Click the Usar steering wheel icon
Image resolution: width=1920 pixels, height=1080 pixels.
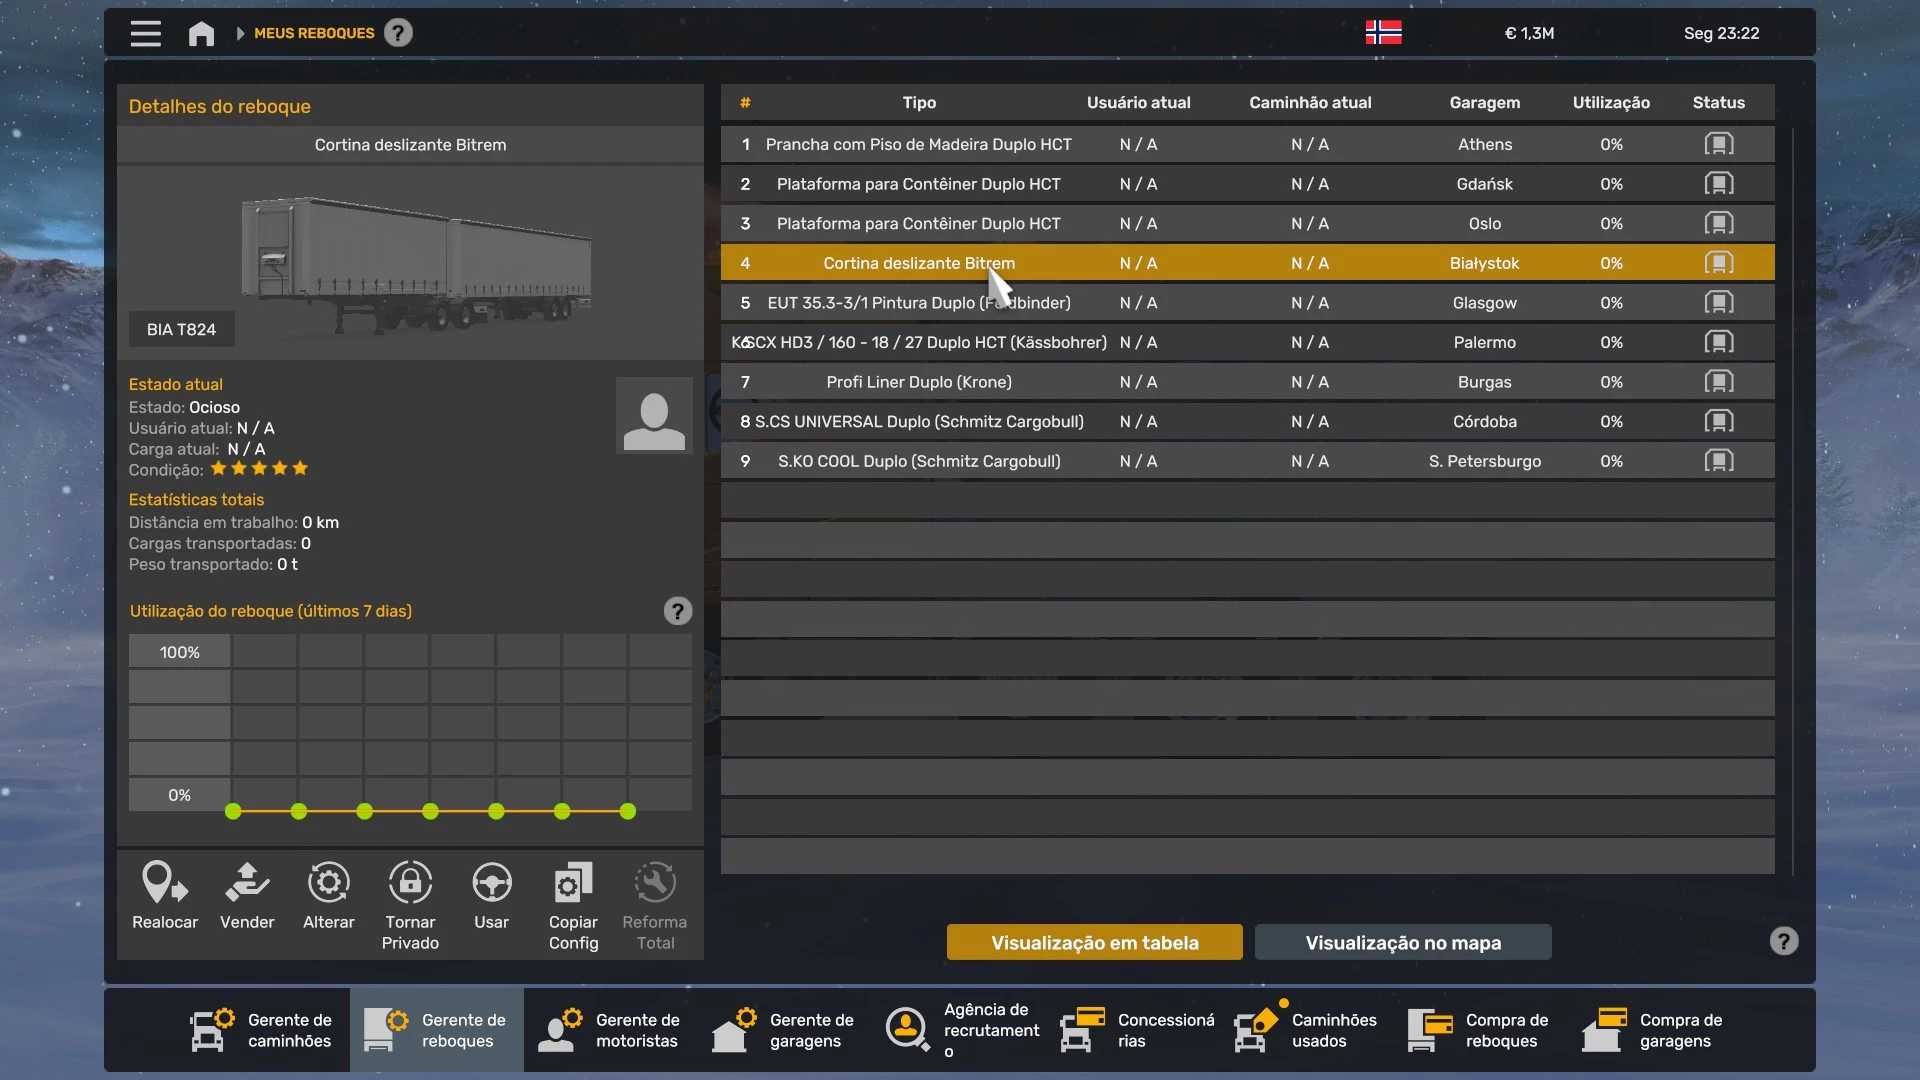pos(491,884)
